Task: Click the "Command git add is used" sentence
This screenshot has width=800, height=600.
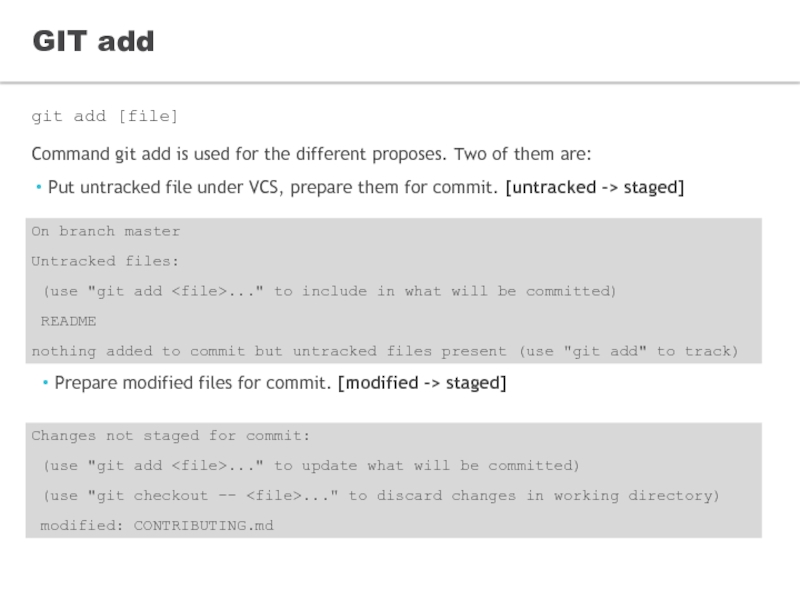Action: coord(311,155)
